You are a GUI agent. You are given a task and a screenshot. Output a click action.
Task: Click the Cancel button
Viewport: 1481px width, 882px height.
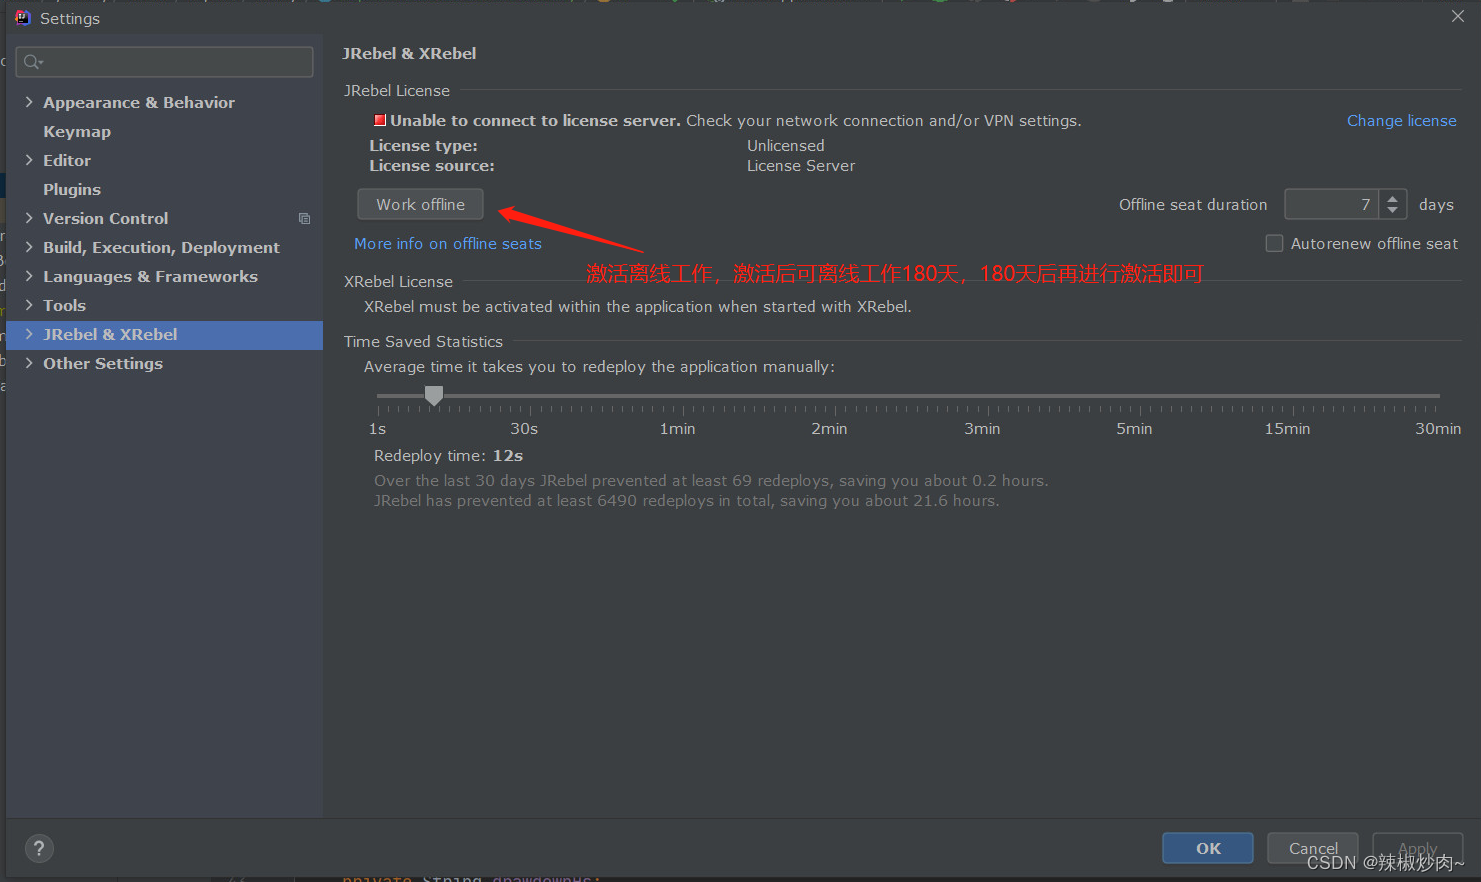pos(1313,848)
